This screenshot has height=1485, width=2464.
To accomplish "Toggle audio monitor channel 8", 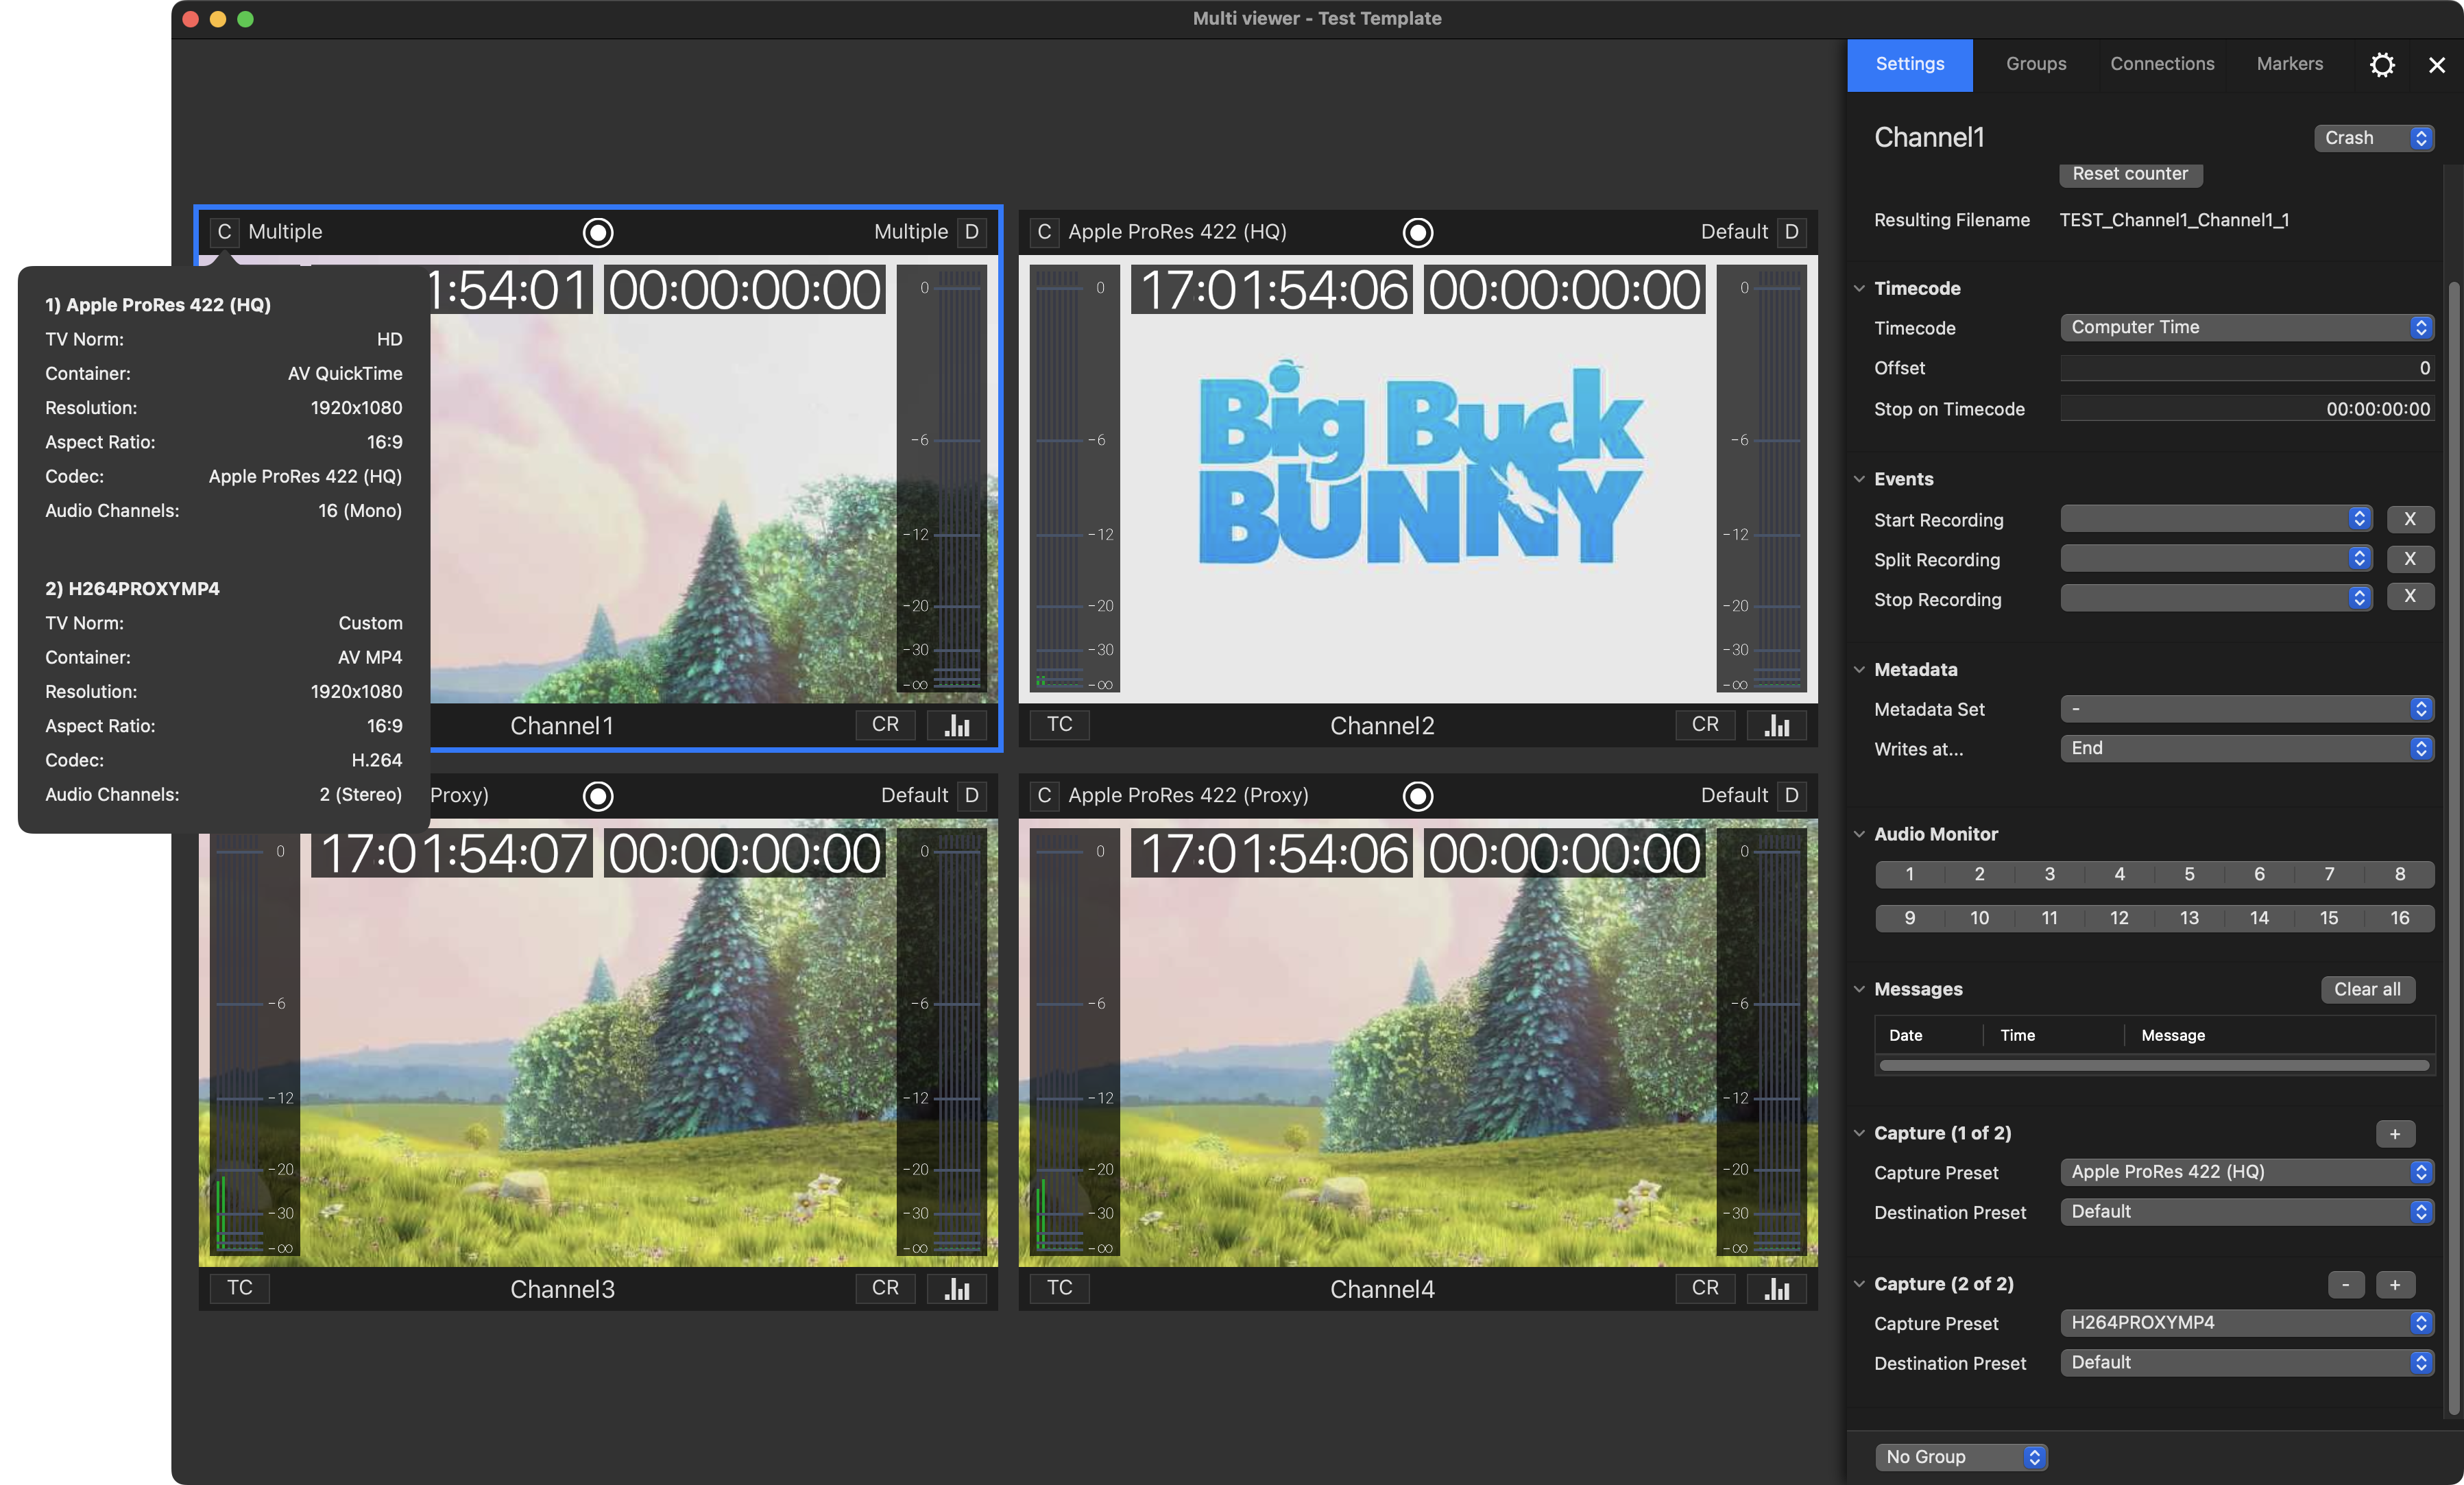I will pyautogui.click(x=2400, y=875).
